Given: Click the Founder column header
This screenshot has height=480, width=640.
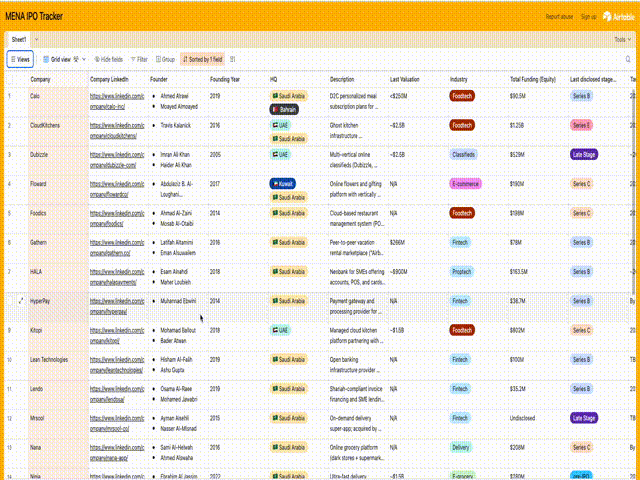Looking at the screenshot, I should (178, 80).
